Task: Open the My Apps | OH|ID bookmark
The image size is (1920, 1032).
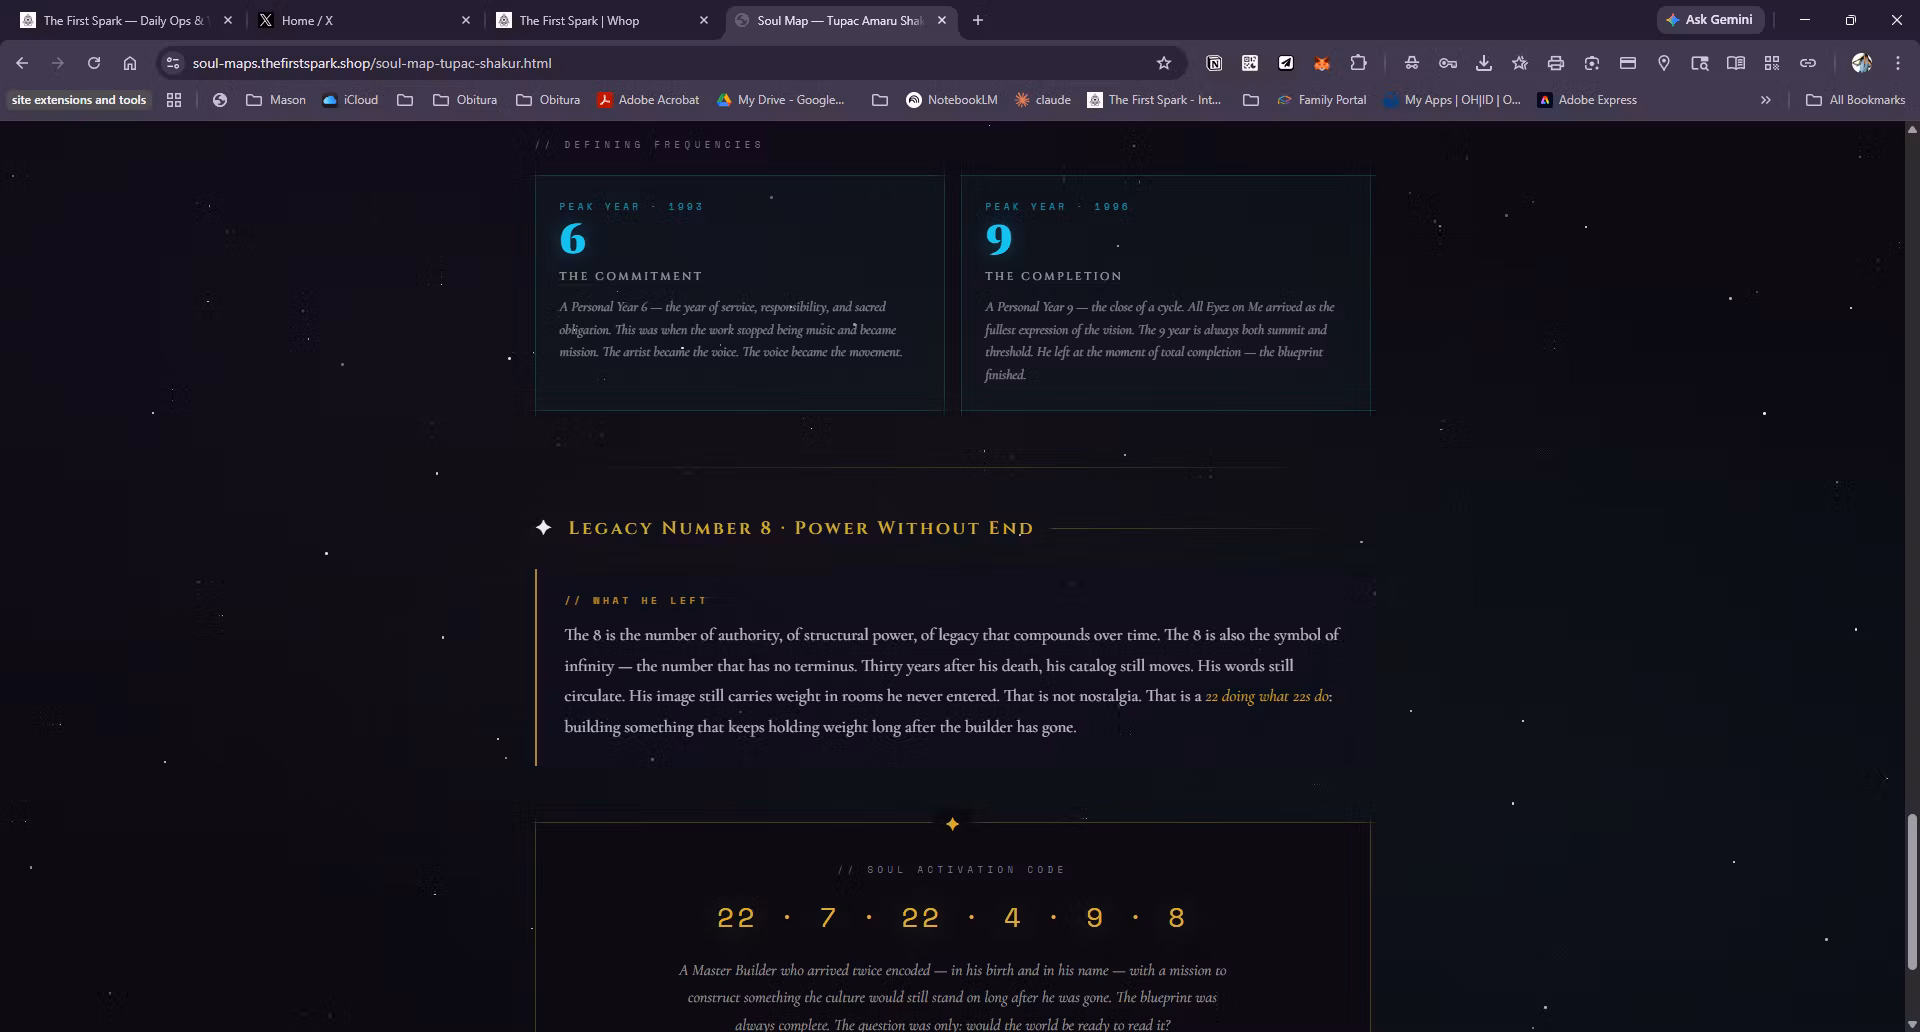Action: [1452, 100]
